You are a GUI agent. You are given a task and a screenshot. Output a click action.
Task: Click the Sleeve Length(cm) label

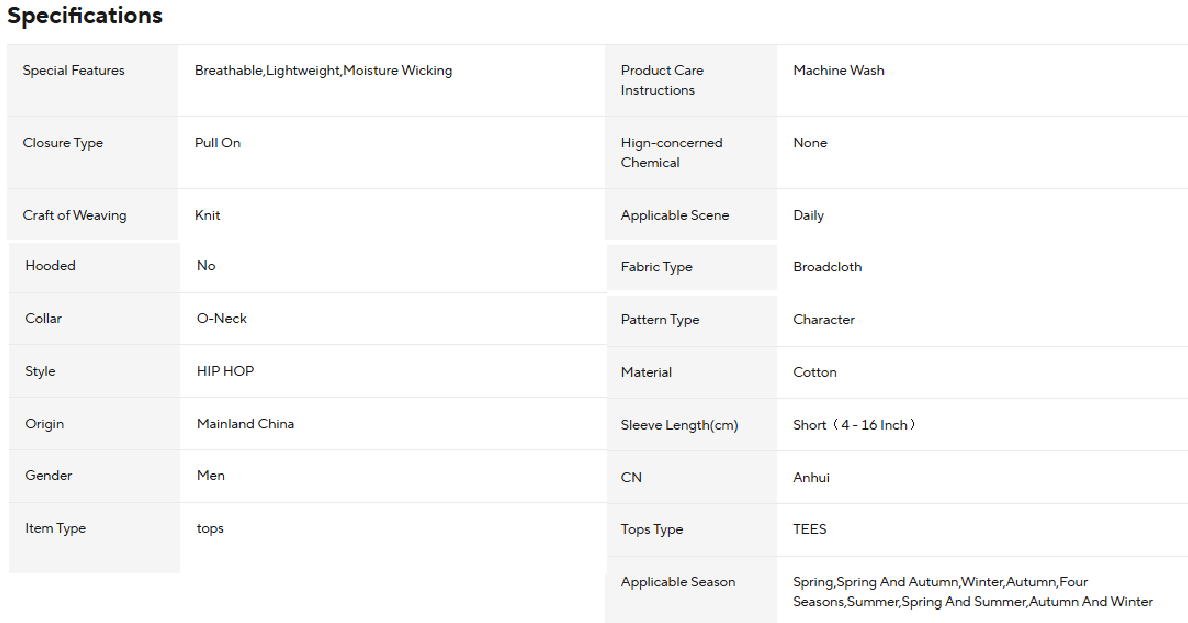[679, 426]
